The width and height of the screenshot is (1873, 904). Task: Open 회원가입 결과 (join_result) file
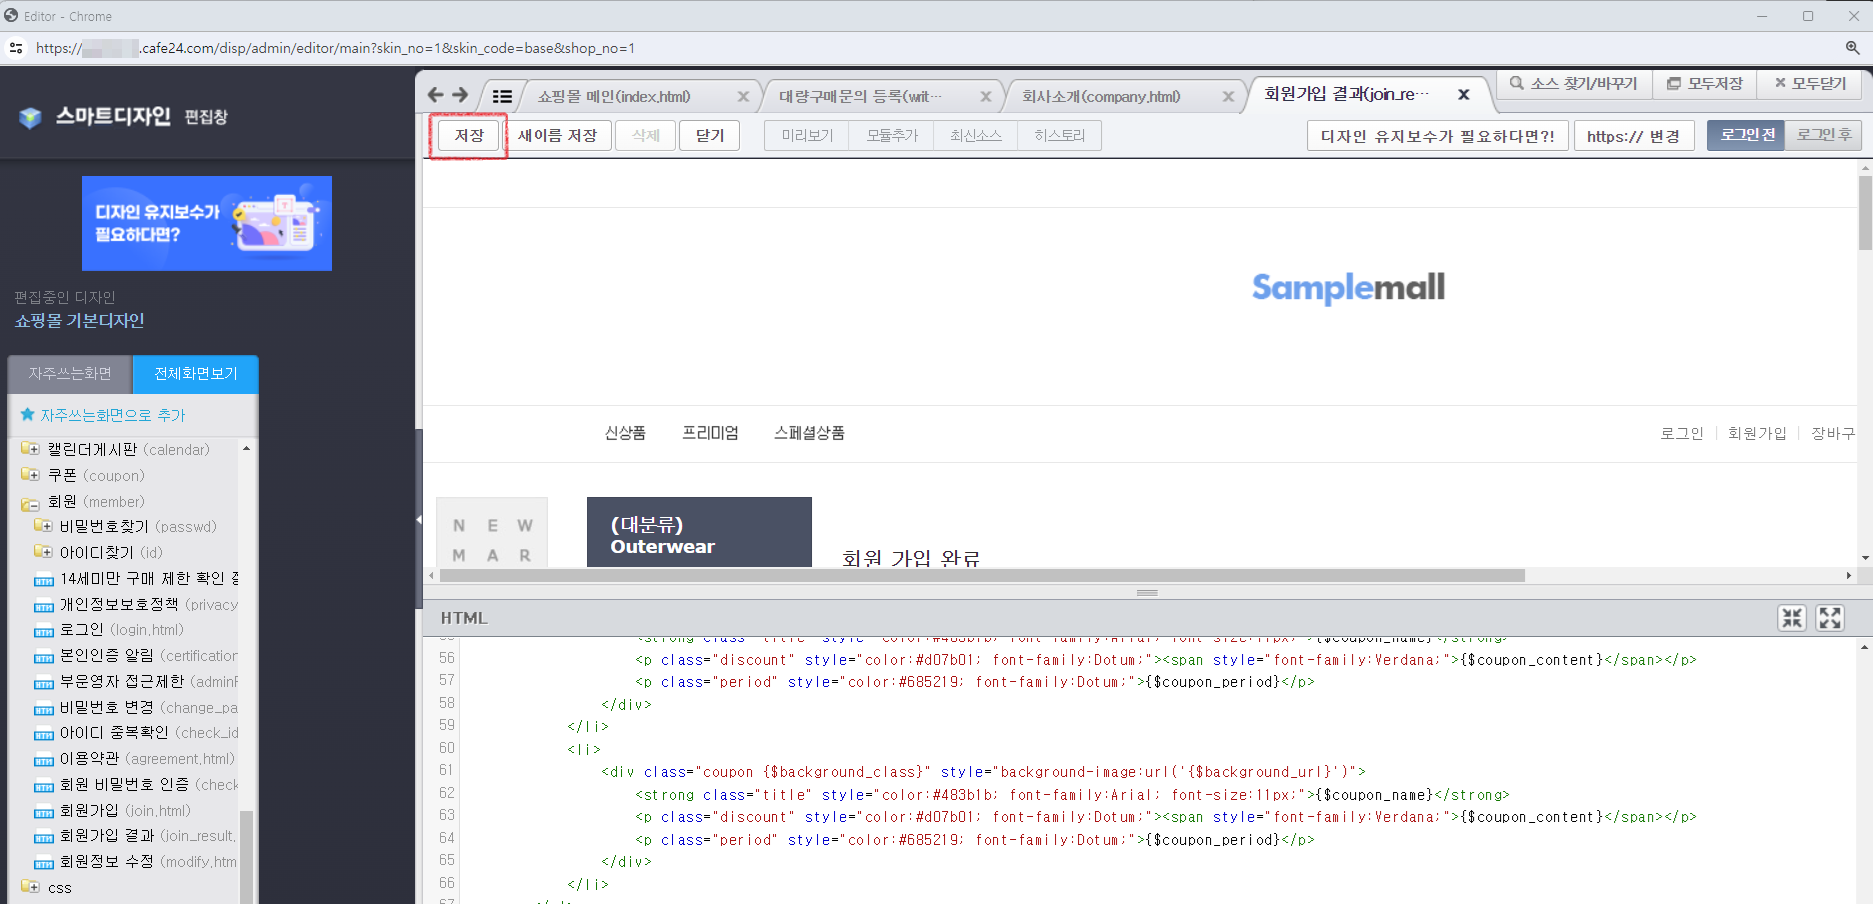pyautogui.click(x=136, y=836)
